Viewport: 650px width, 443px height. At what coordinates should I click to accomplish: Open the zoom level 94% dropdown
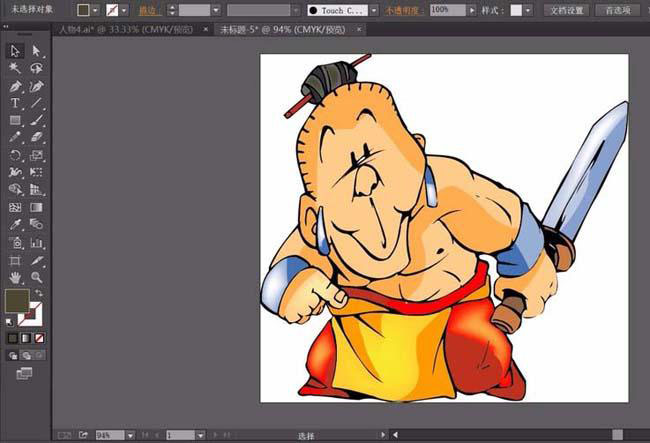click(131, 435)
